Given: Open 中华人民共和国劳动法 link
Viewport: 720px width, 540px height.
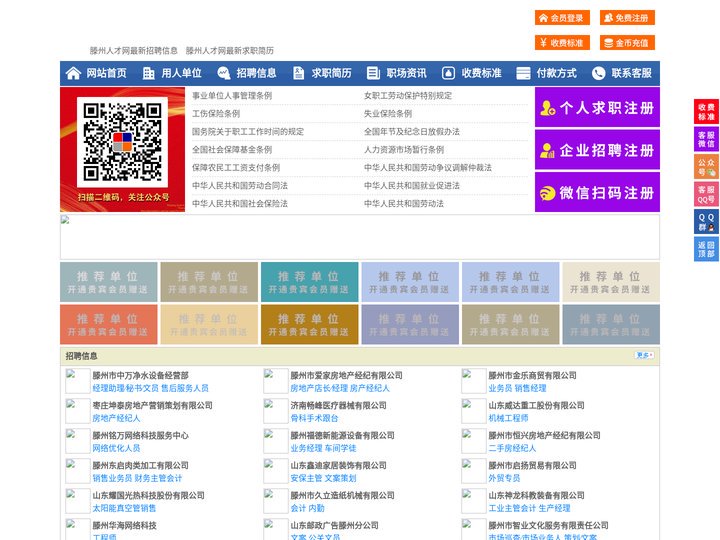Looking at the screenshot, I should point(404,203).
